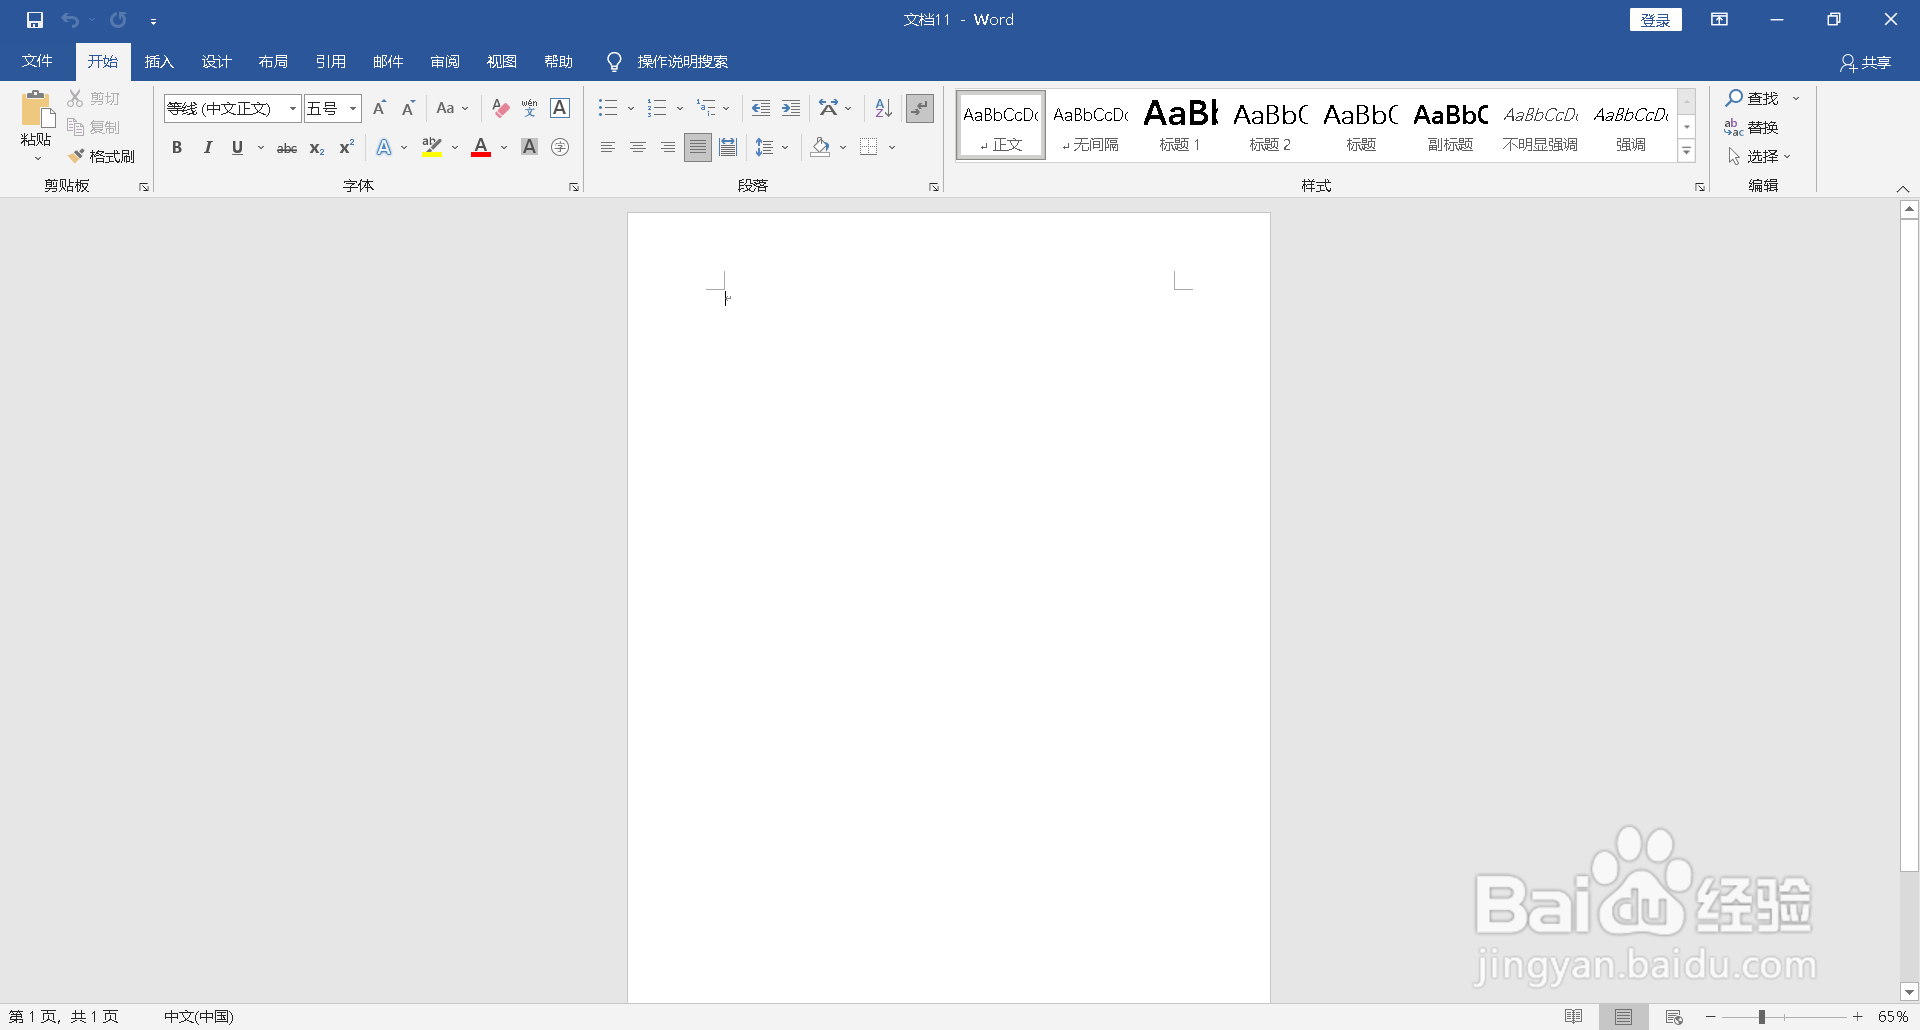The width and height of the screenshot is (1920, 1030).
Task: Open the font size dropdown (五号)
Action: [353, 108]
